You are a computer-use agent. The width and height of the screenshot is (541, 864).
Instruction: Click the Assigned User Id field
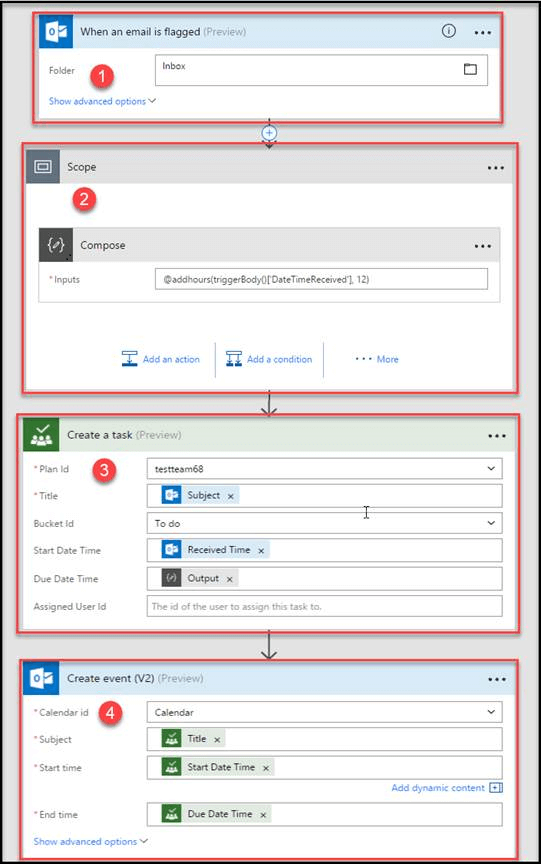(x=324, y=606)
